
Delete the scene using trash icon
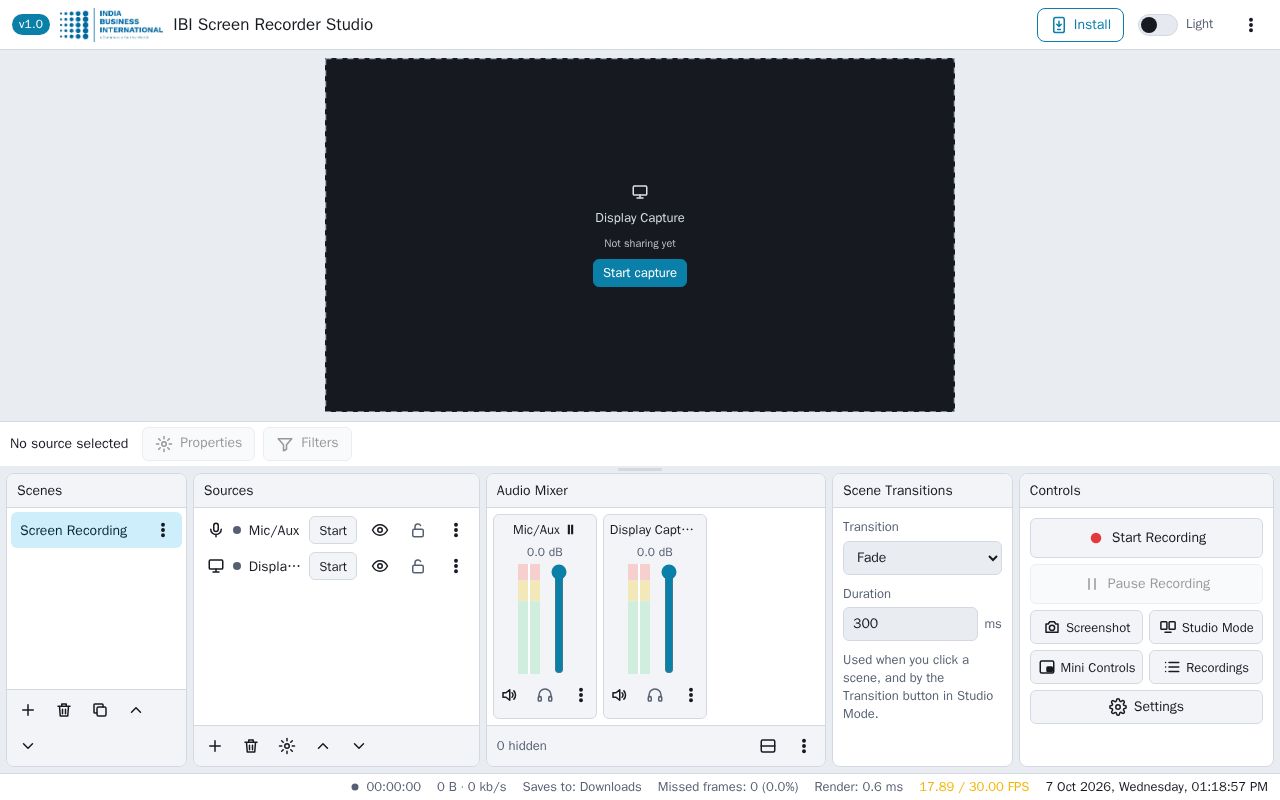[64, 710]
